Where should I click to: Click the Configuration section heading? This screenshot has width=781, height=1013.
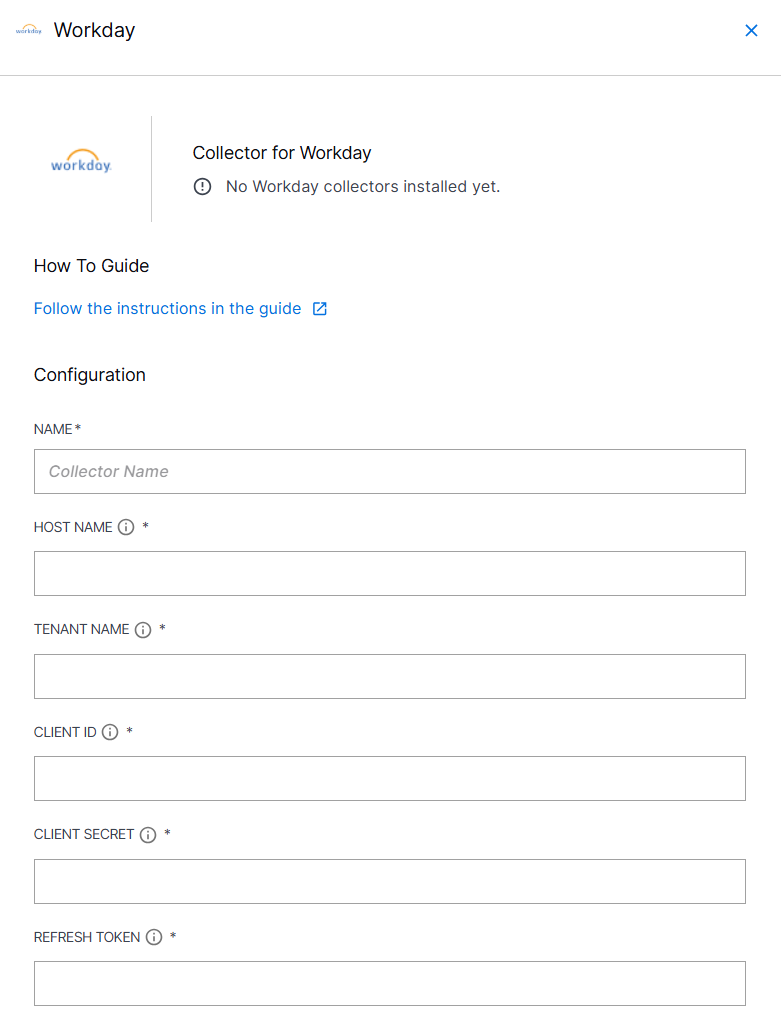pyautogui.click(x=90, y=375)
